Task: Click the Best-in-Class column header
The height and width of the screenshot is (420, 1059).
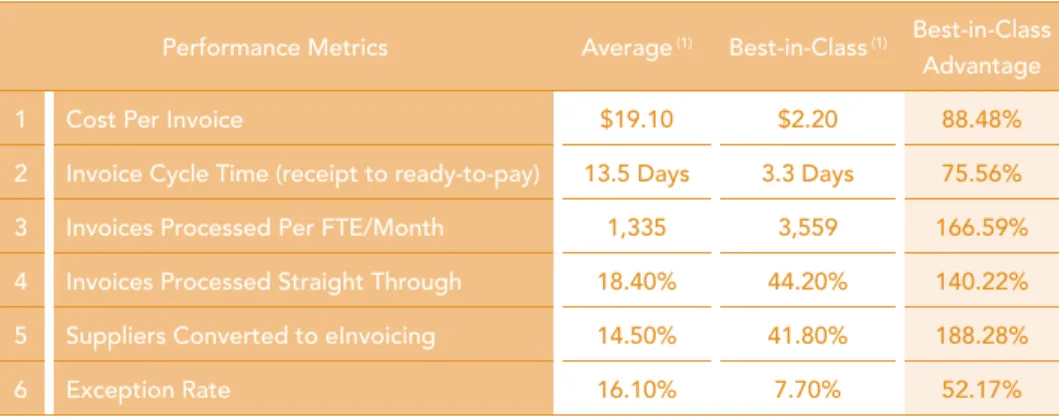Action: 807,48
